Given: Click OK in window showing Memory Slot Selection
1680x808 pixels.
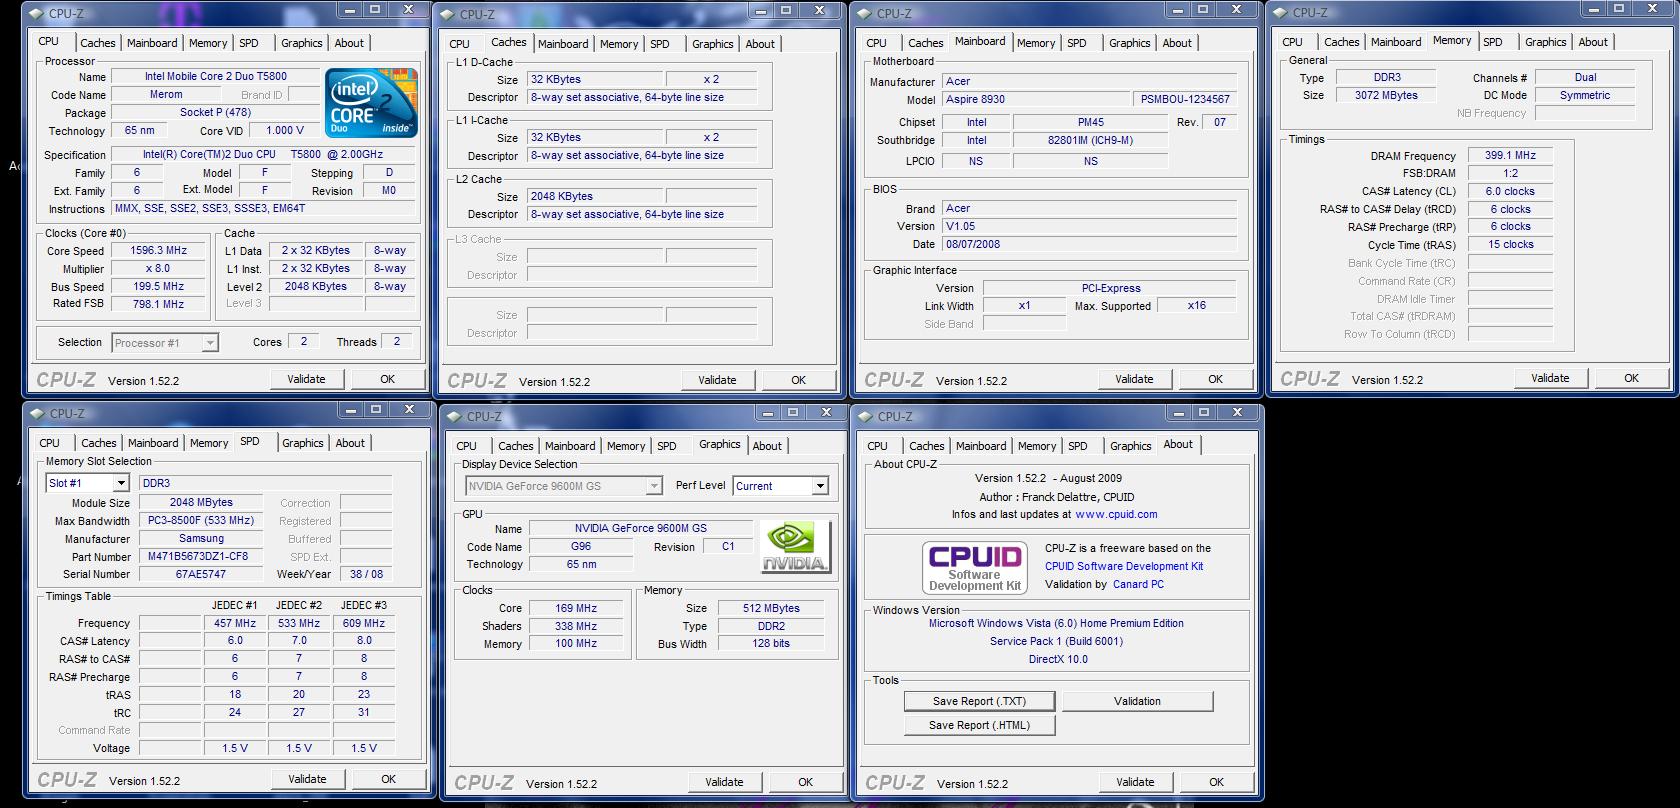Looking at the screenshot, I should [388, 779].
